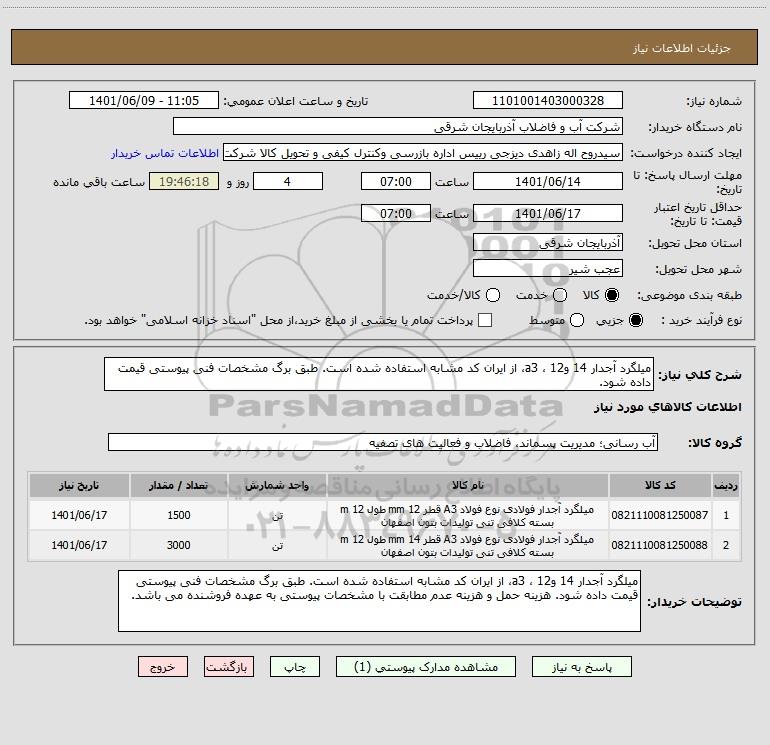The width and height of the screenshot is (770, 745).
Task: Click the need number field 1101001403000328
Action: [548, 101]
